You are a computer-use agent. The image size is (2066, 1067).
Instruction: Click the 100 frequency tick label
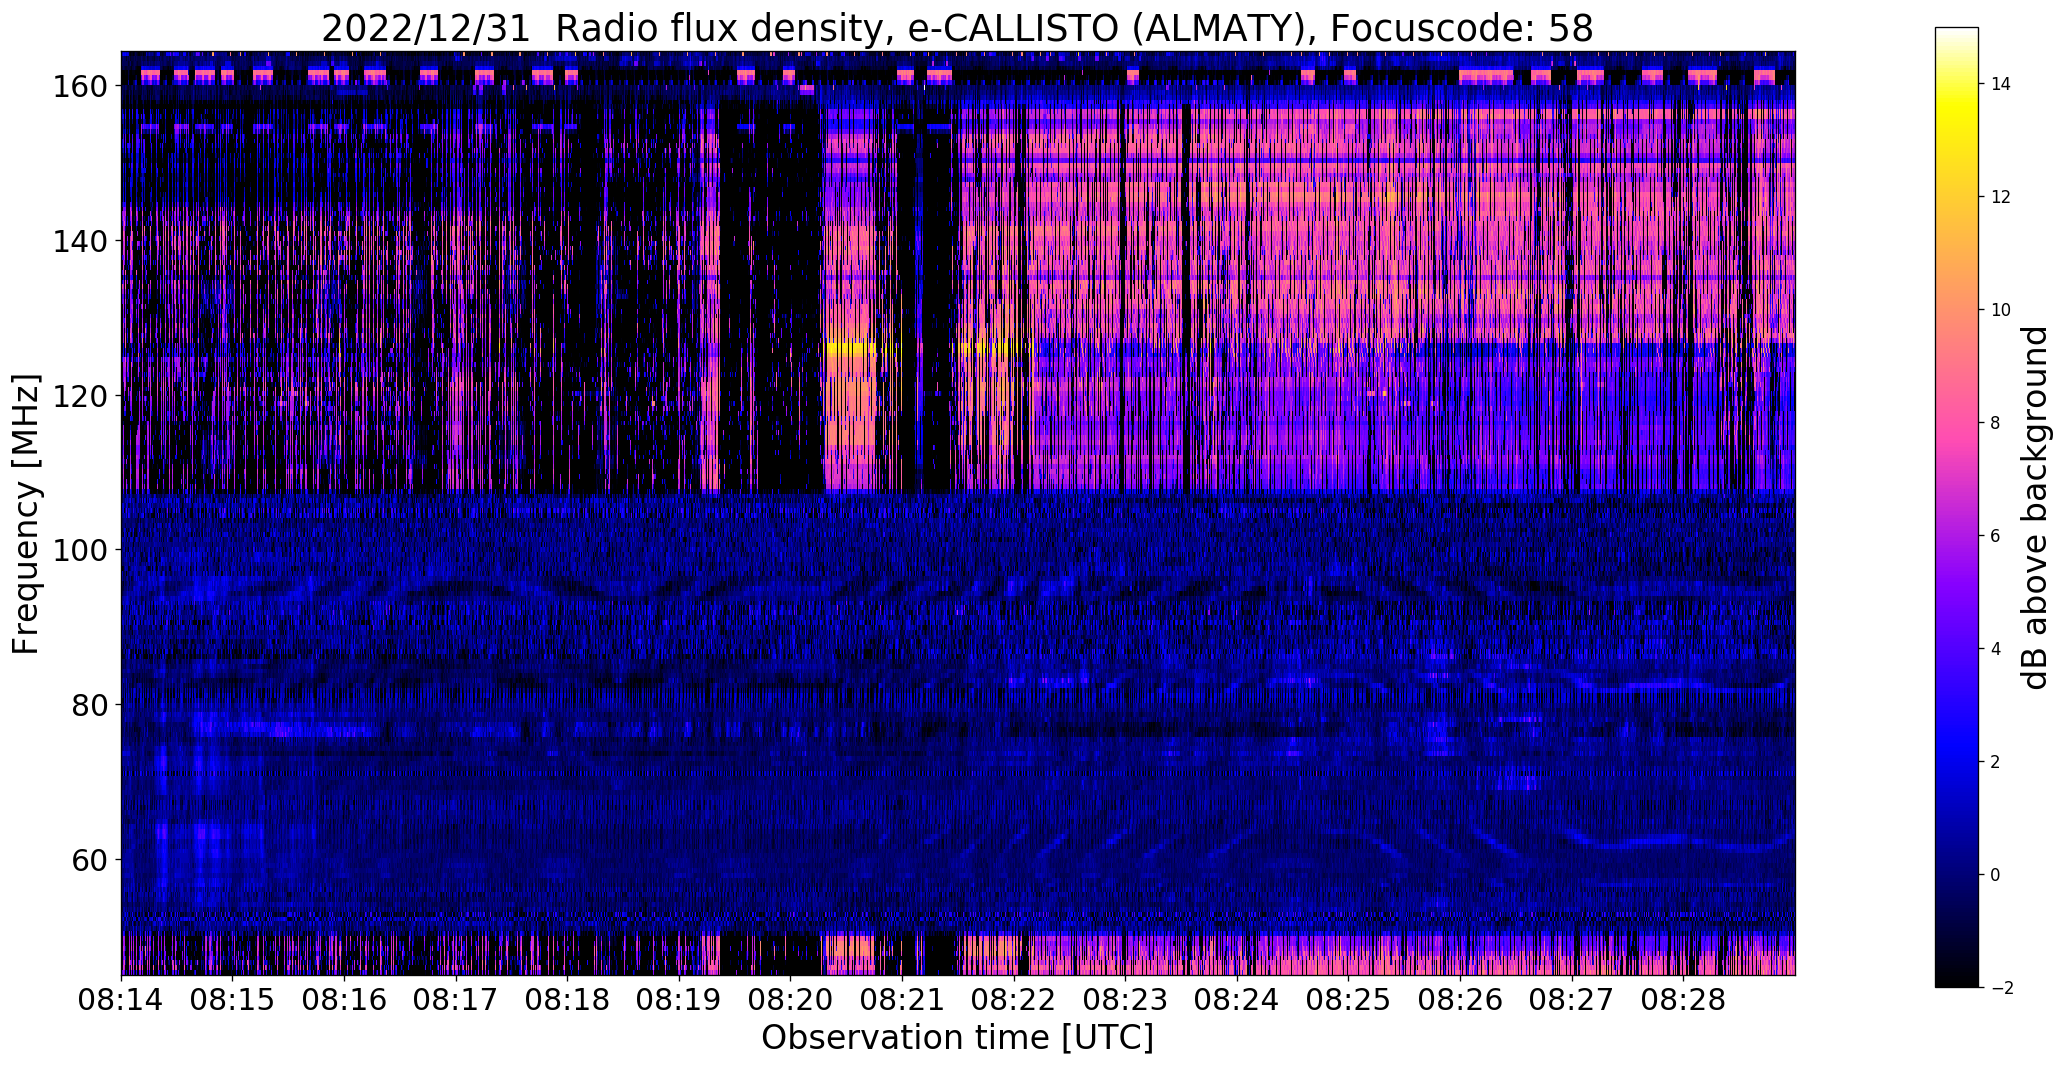point(80,550)
